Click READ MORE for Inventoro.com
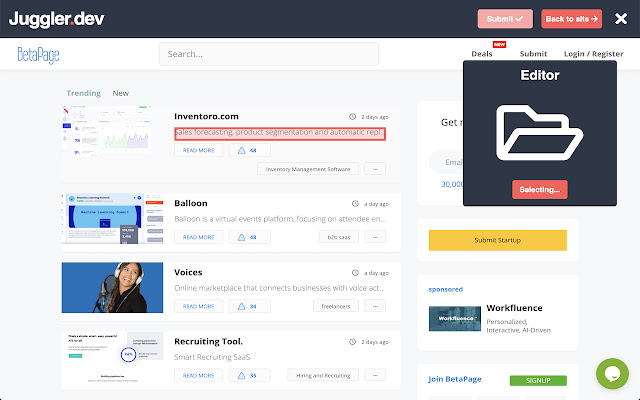This screenshot has width=640, height=400. pos(198,150)
